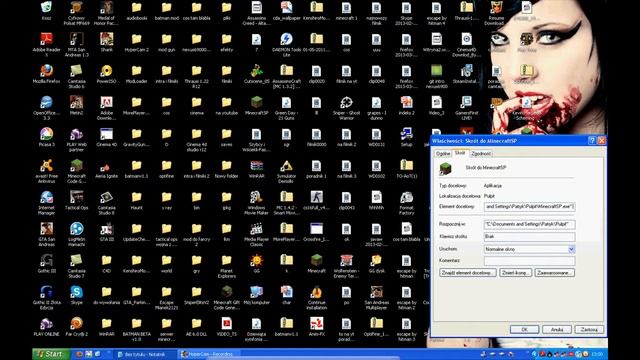The width and height of the screenshot is (640, 360).
Task: Select the Cinema 4D desktop shortcut
Action: pyautogui.click(x=107, y=137)
